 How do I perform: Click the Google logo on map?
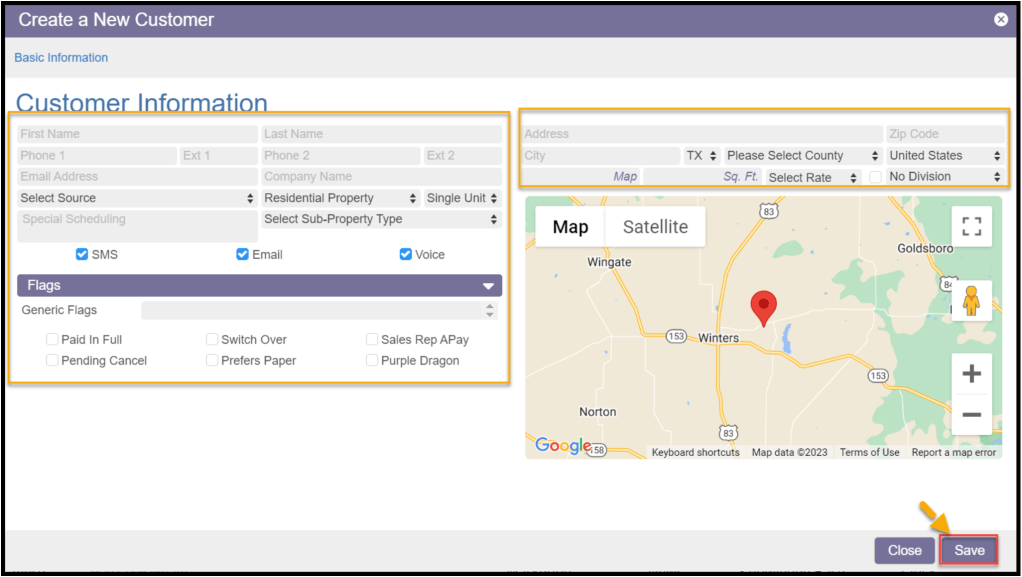(x=562, y=446)
